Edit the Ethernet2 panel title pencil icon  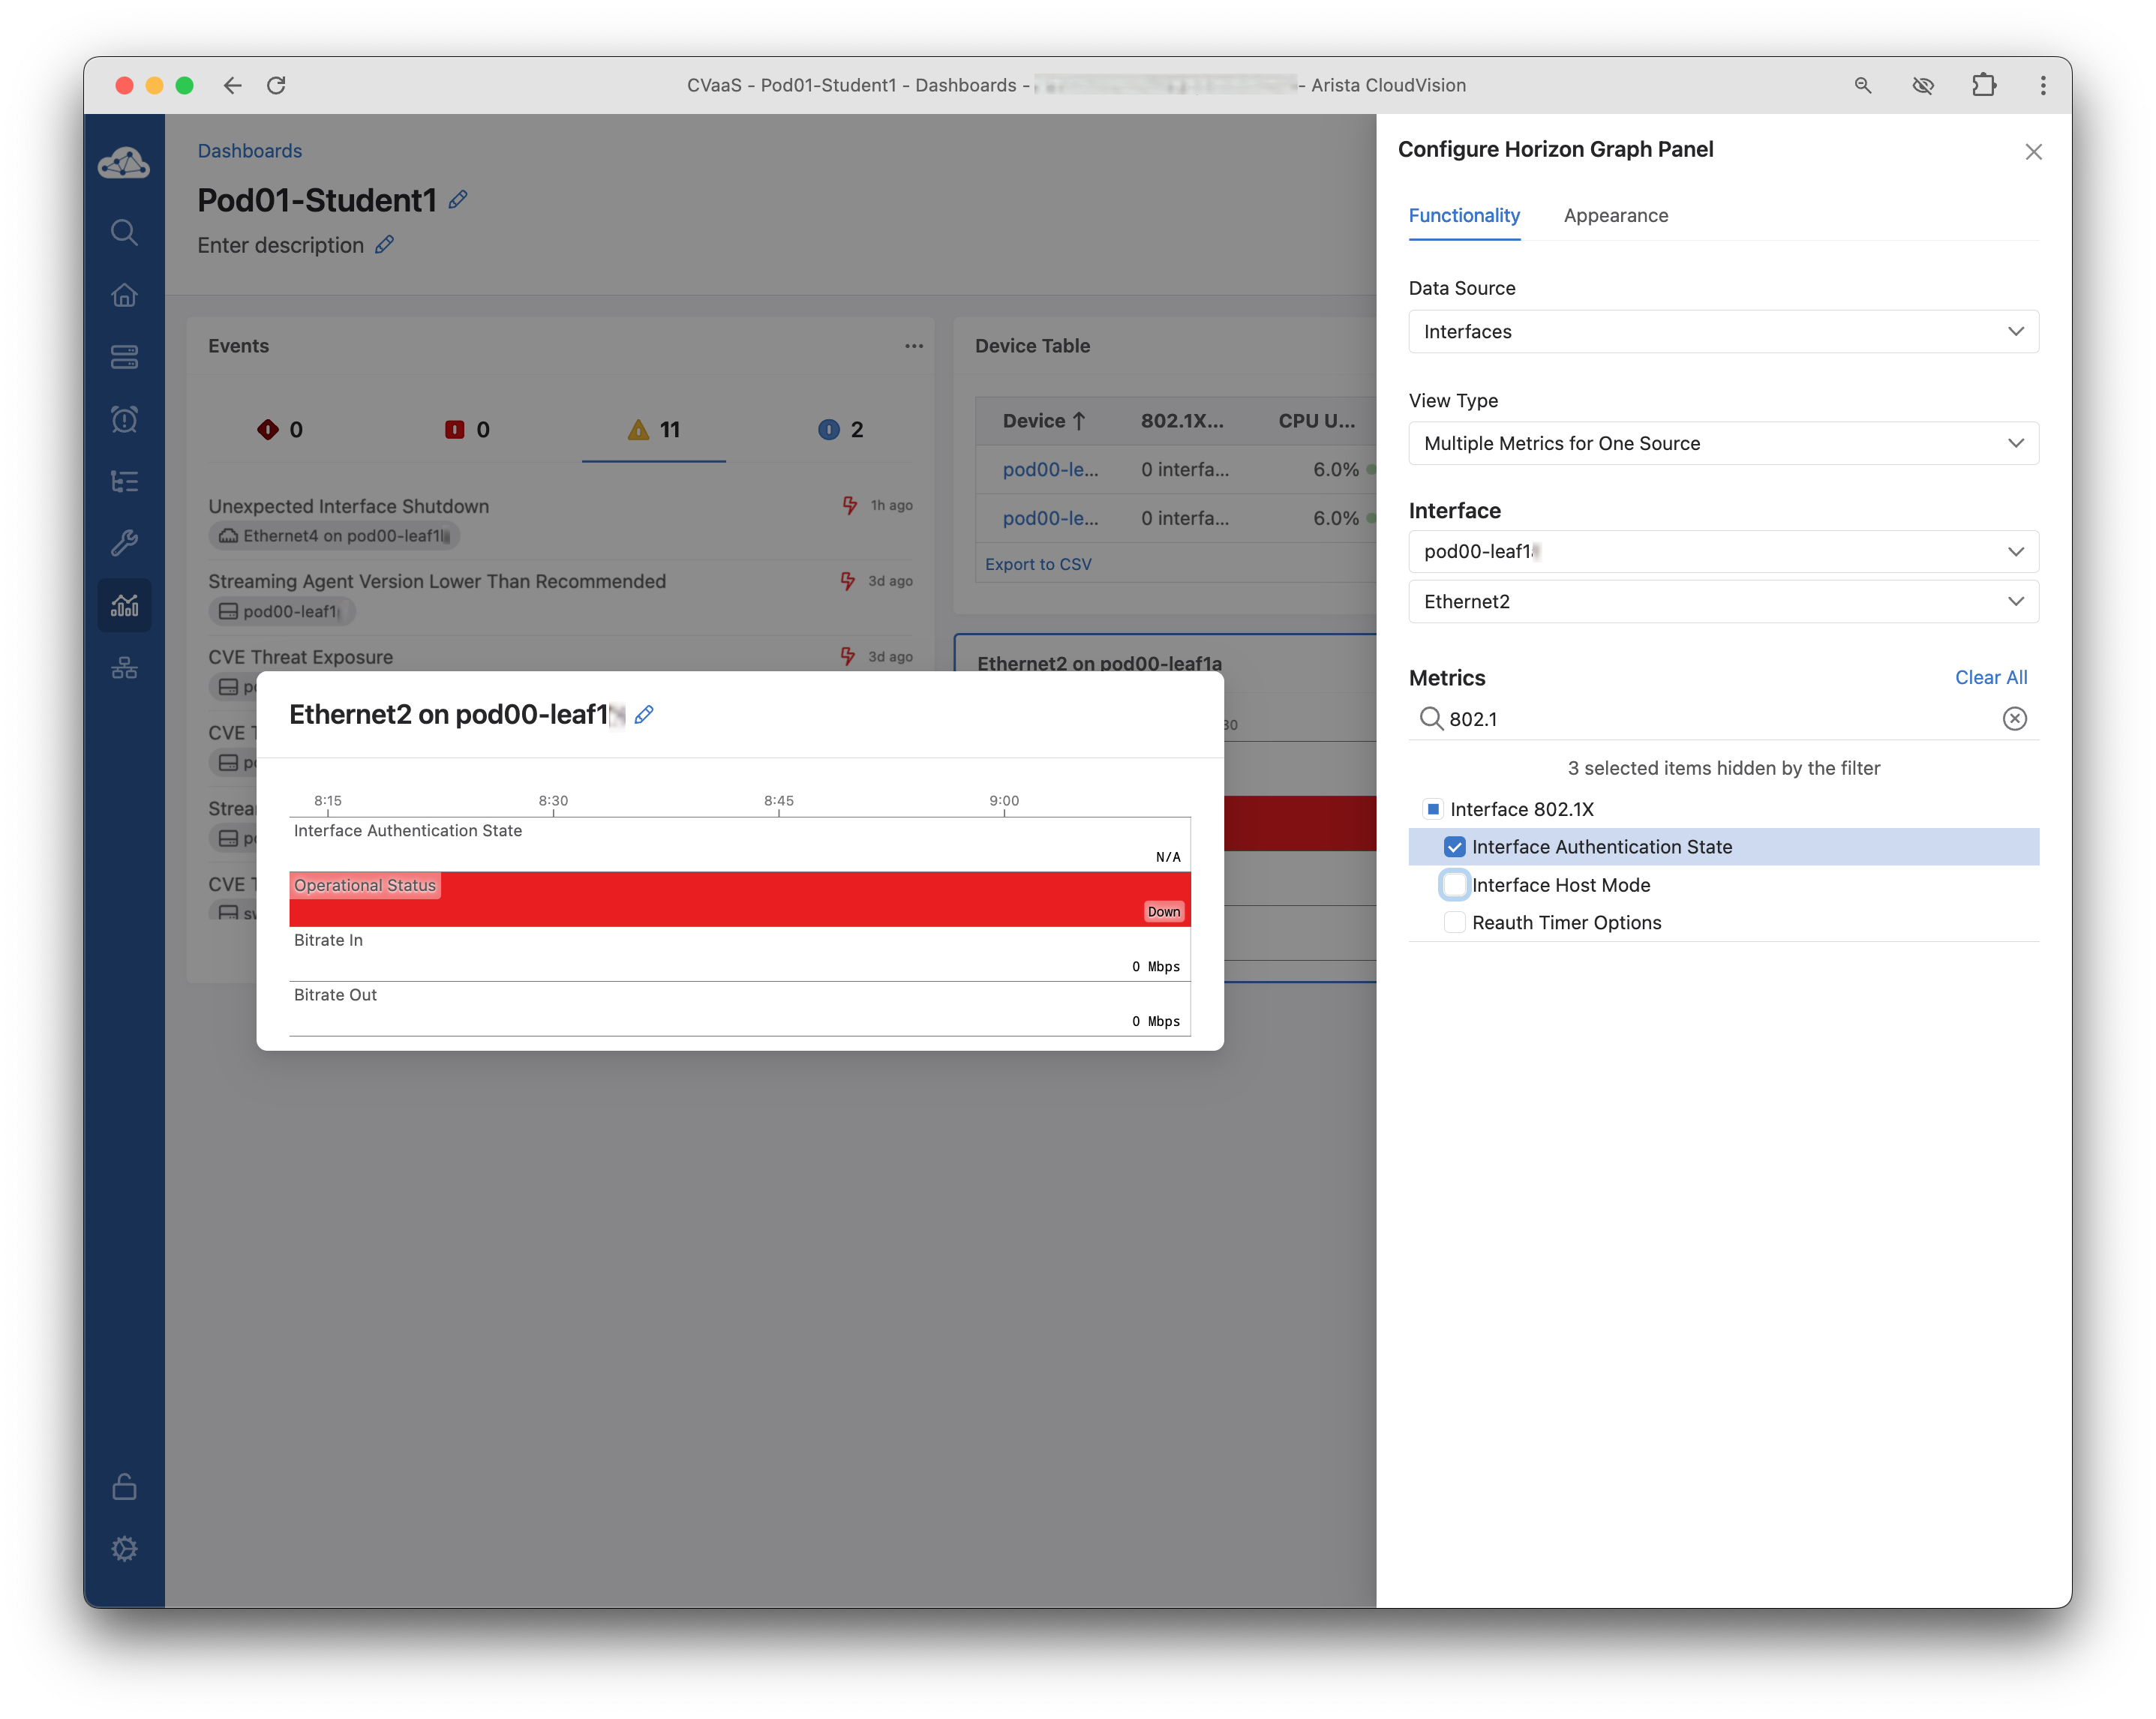point(644,714)
